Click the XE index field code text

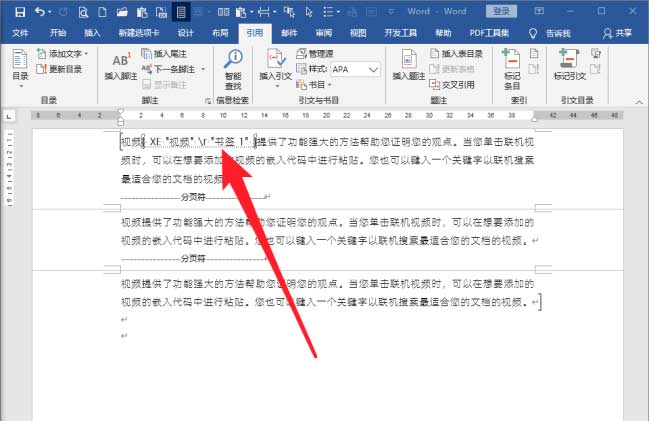pos(199,142)
